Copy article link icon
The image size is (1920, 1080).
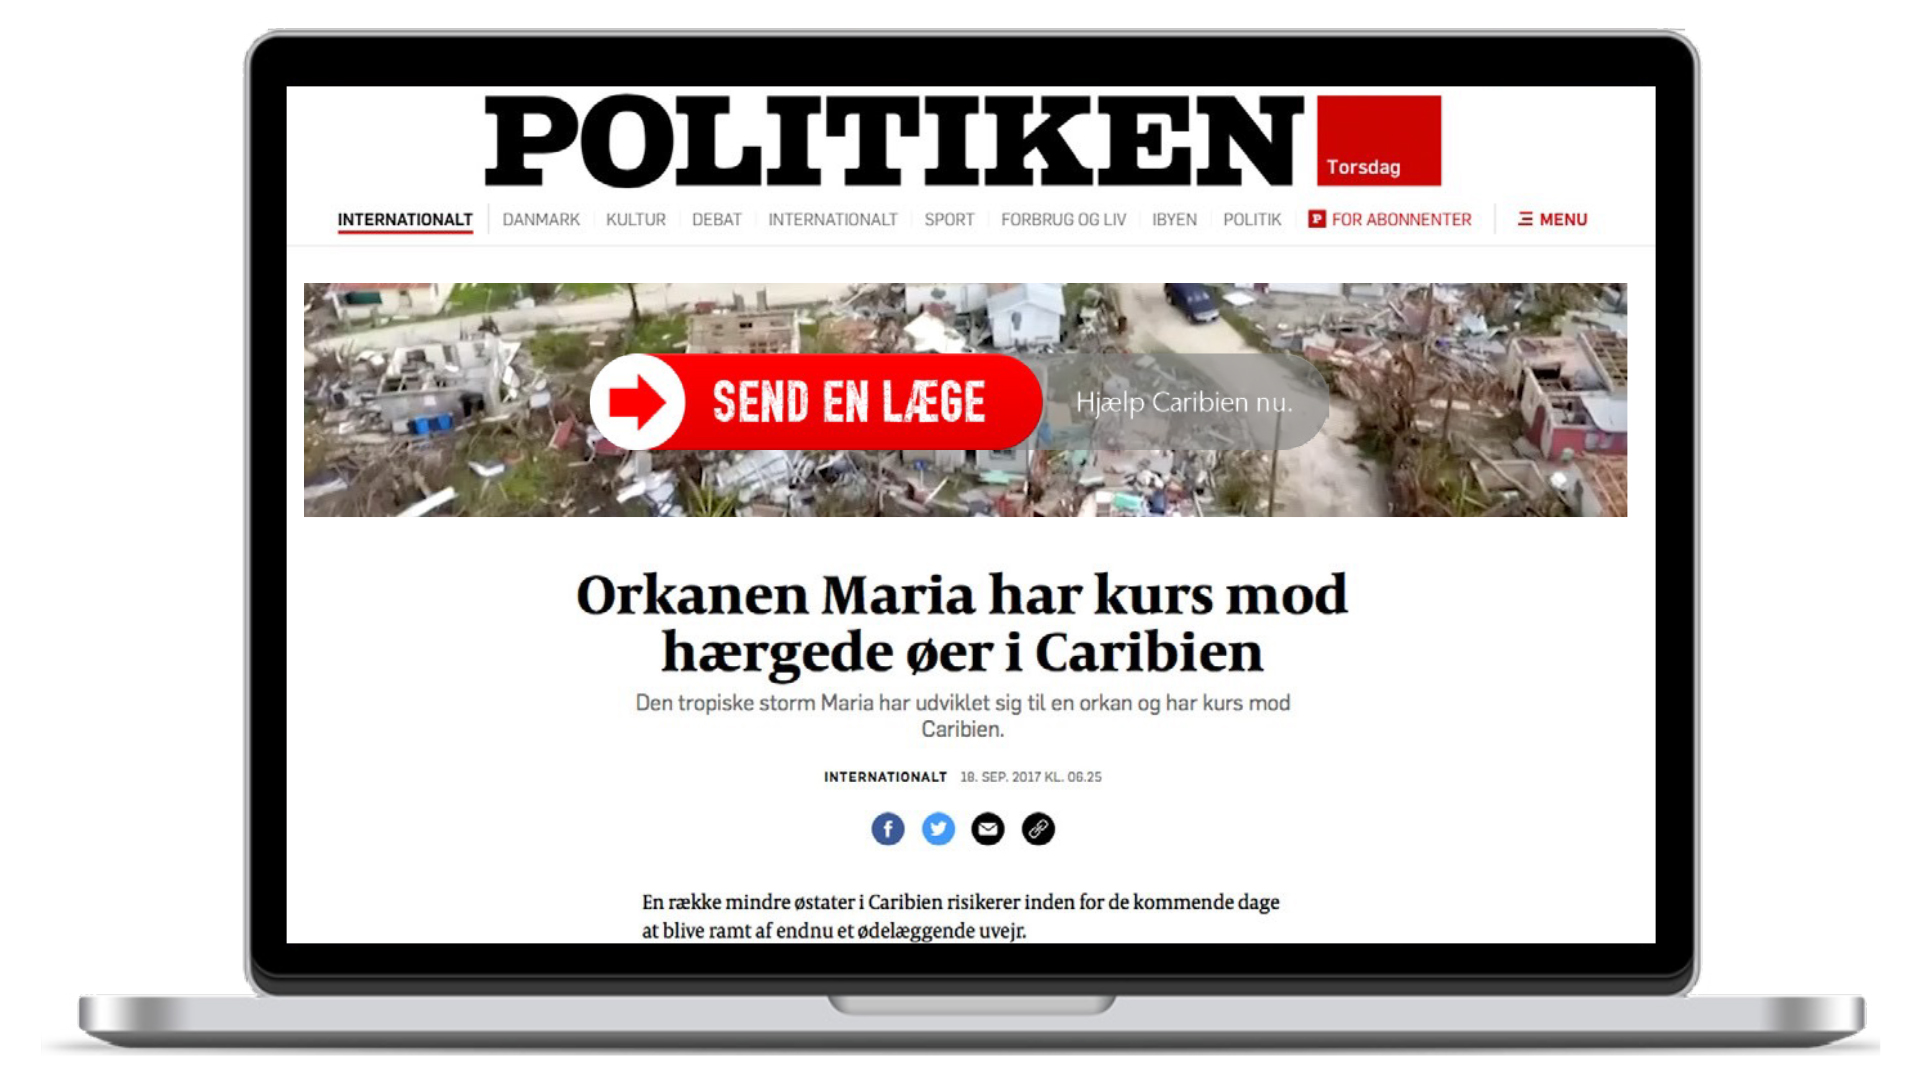click(x=1038, y=829)
